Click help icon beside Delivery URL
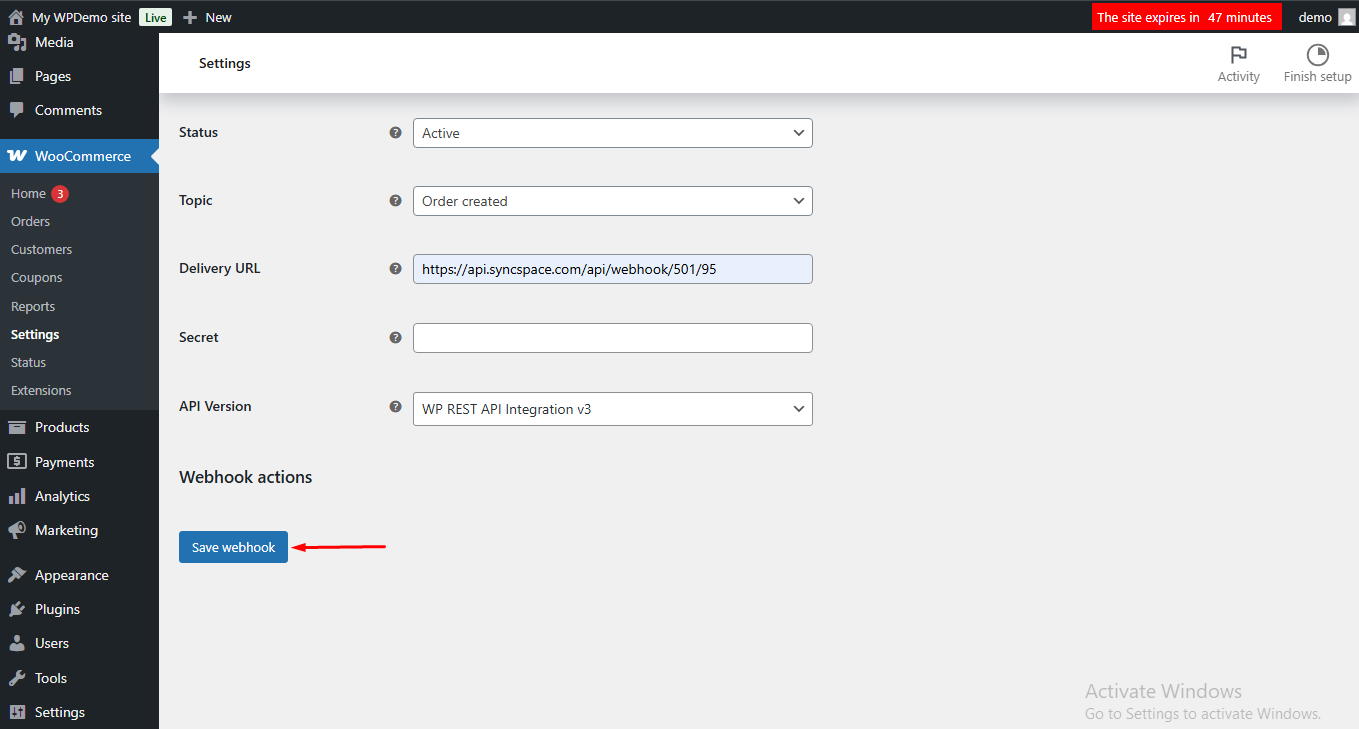Image resolution: width=1359 pixels, height=729 pixels. point(395,269)
